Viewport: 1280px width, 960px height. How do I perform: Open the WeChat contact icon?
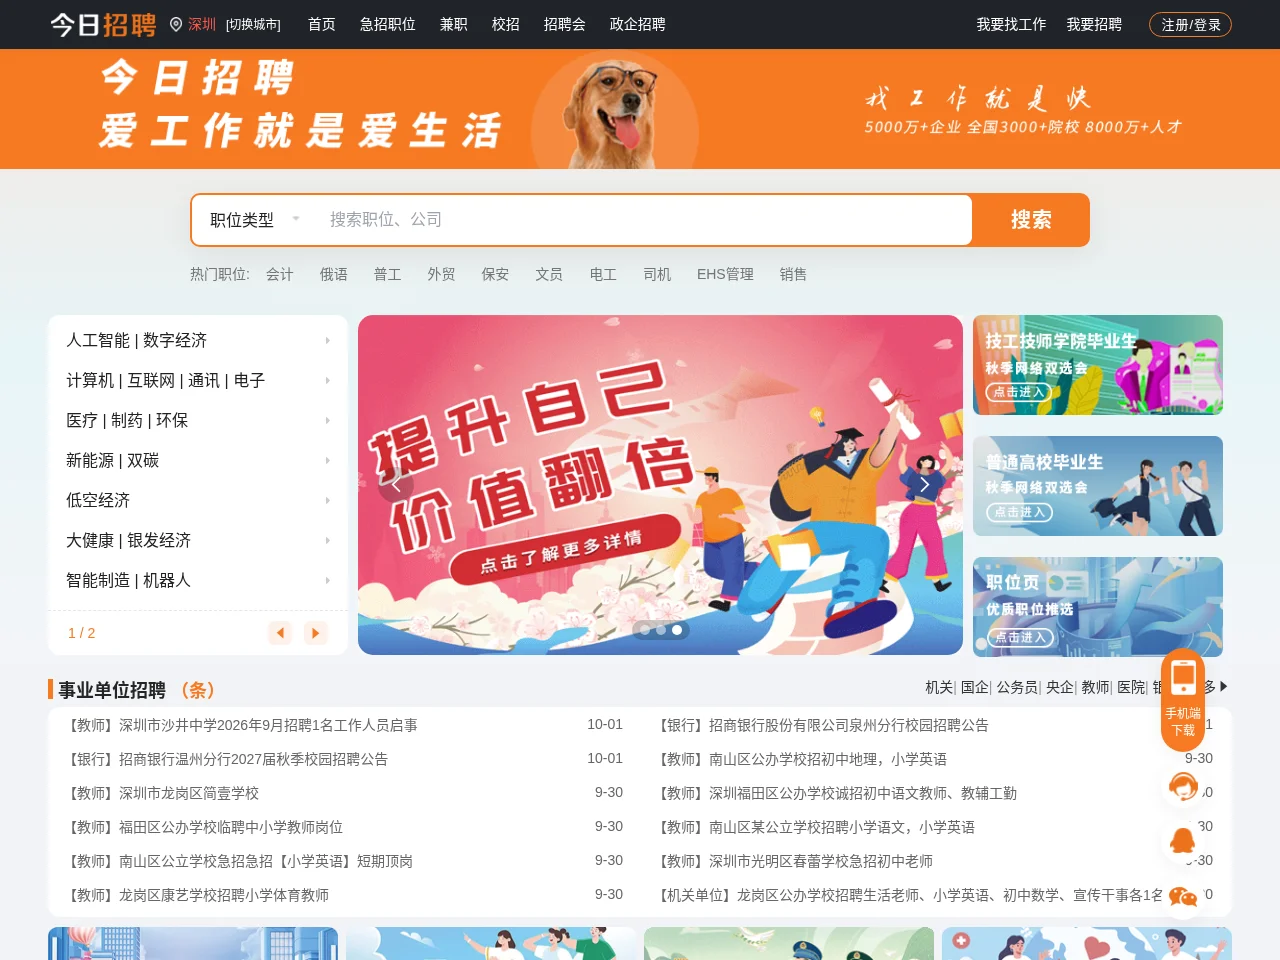(x=1183, y=897)
